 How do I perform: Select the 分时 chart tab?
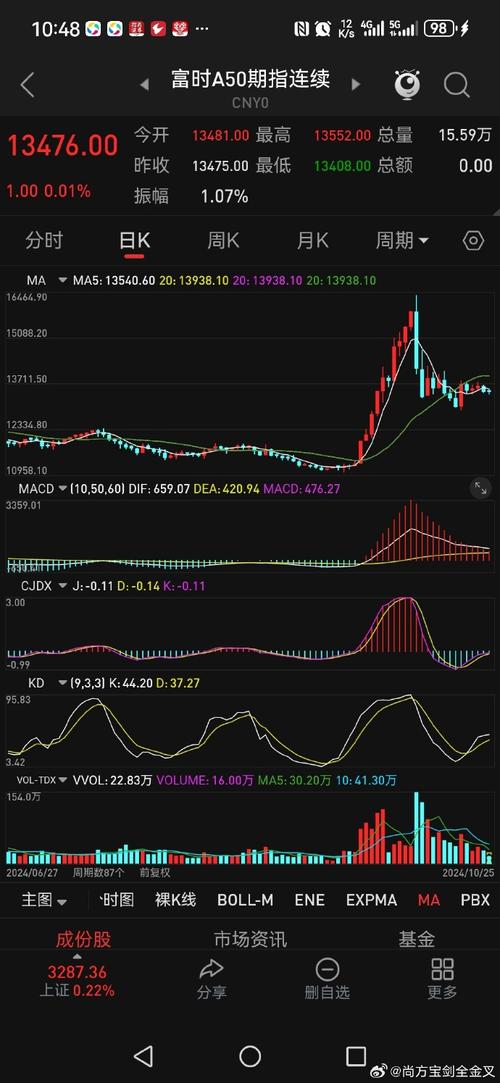click(x=44, y=240)
